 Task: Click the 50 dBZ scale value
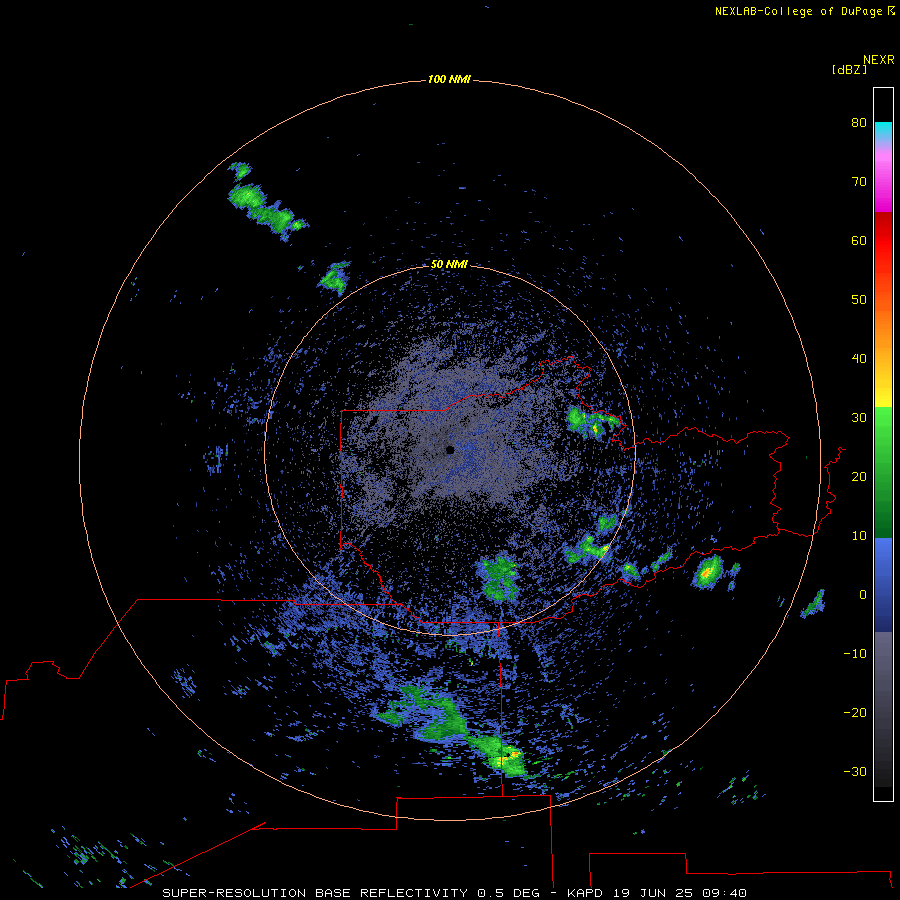tap(859, 300)
